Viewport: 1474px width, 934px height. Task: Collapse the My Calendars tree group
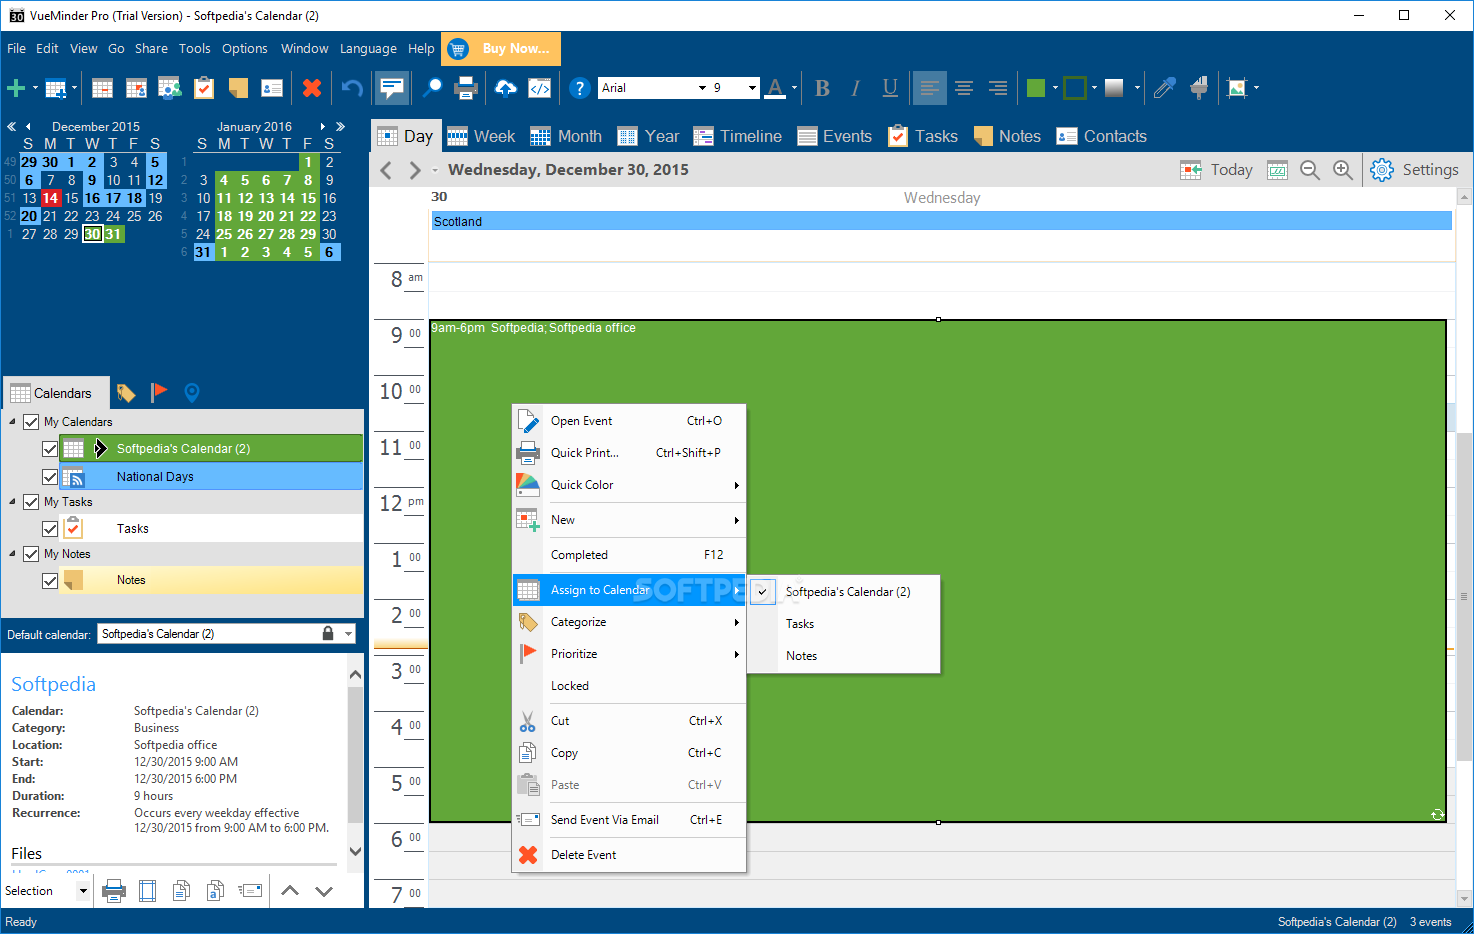(x=13, y=422)
